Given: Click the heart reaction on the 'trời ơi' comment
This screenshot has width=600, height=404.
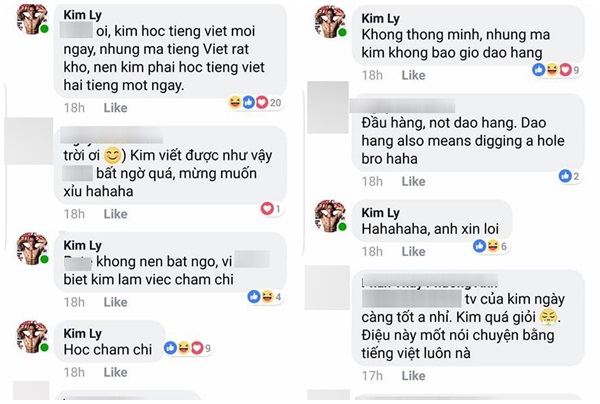Looking at the screenshot, I should coord(267,209).
